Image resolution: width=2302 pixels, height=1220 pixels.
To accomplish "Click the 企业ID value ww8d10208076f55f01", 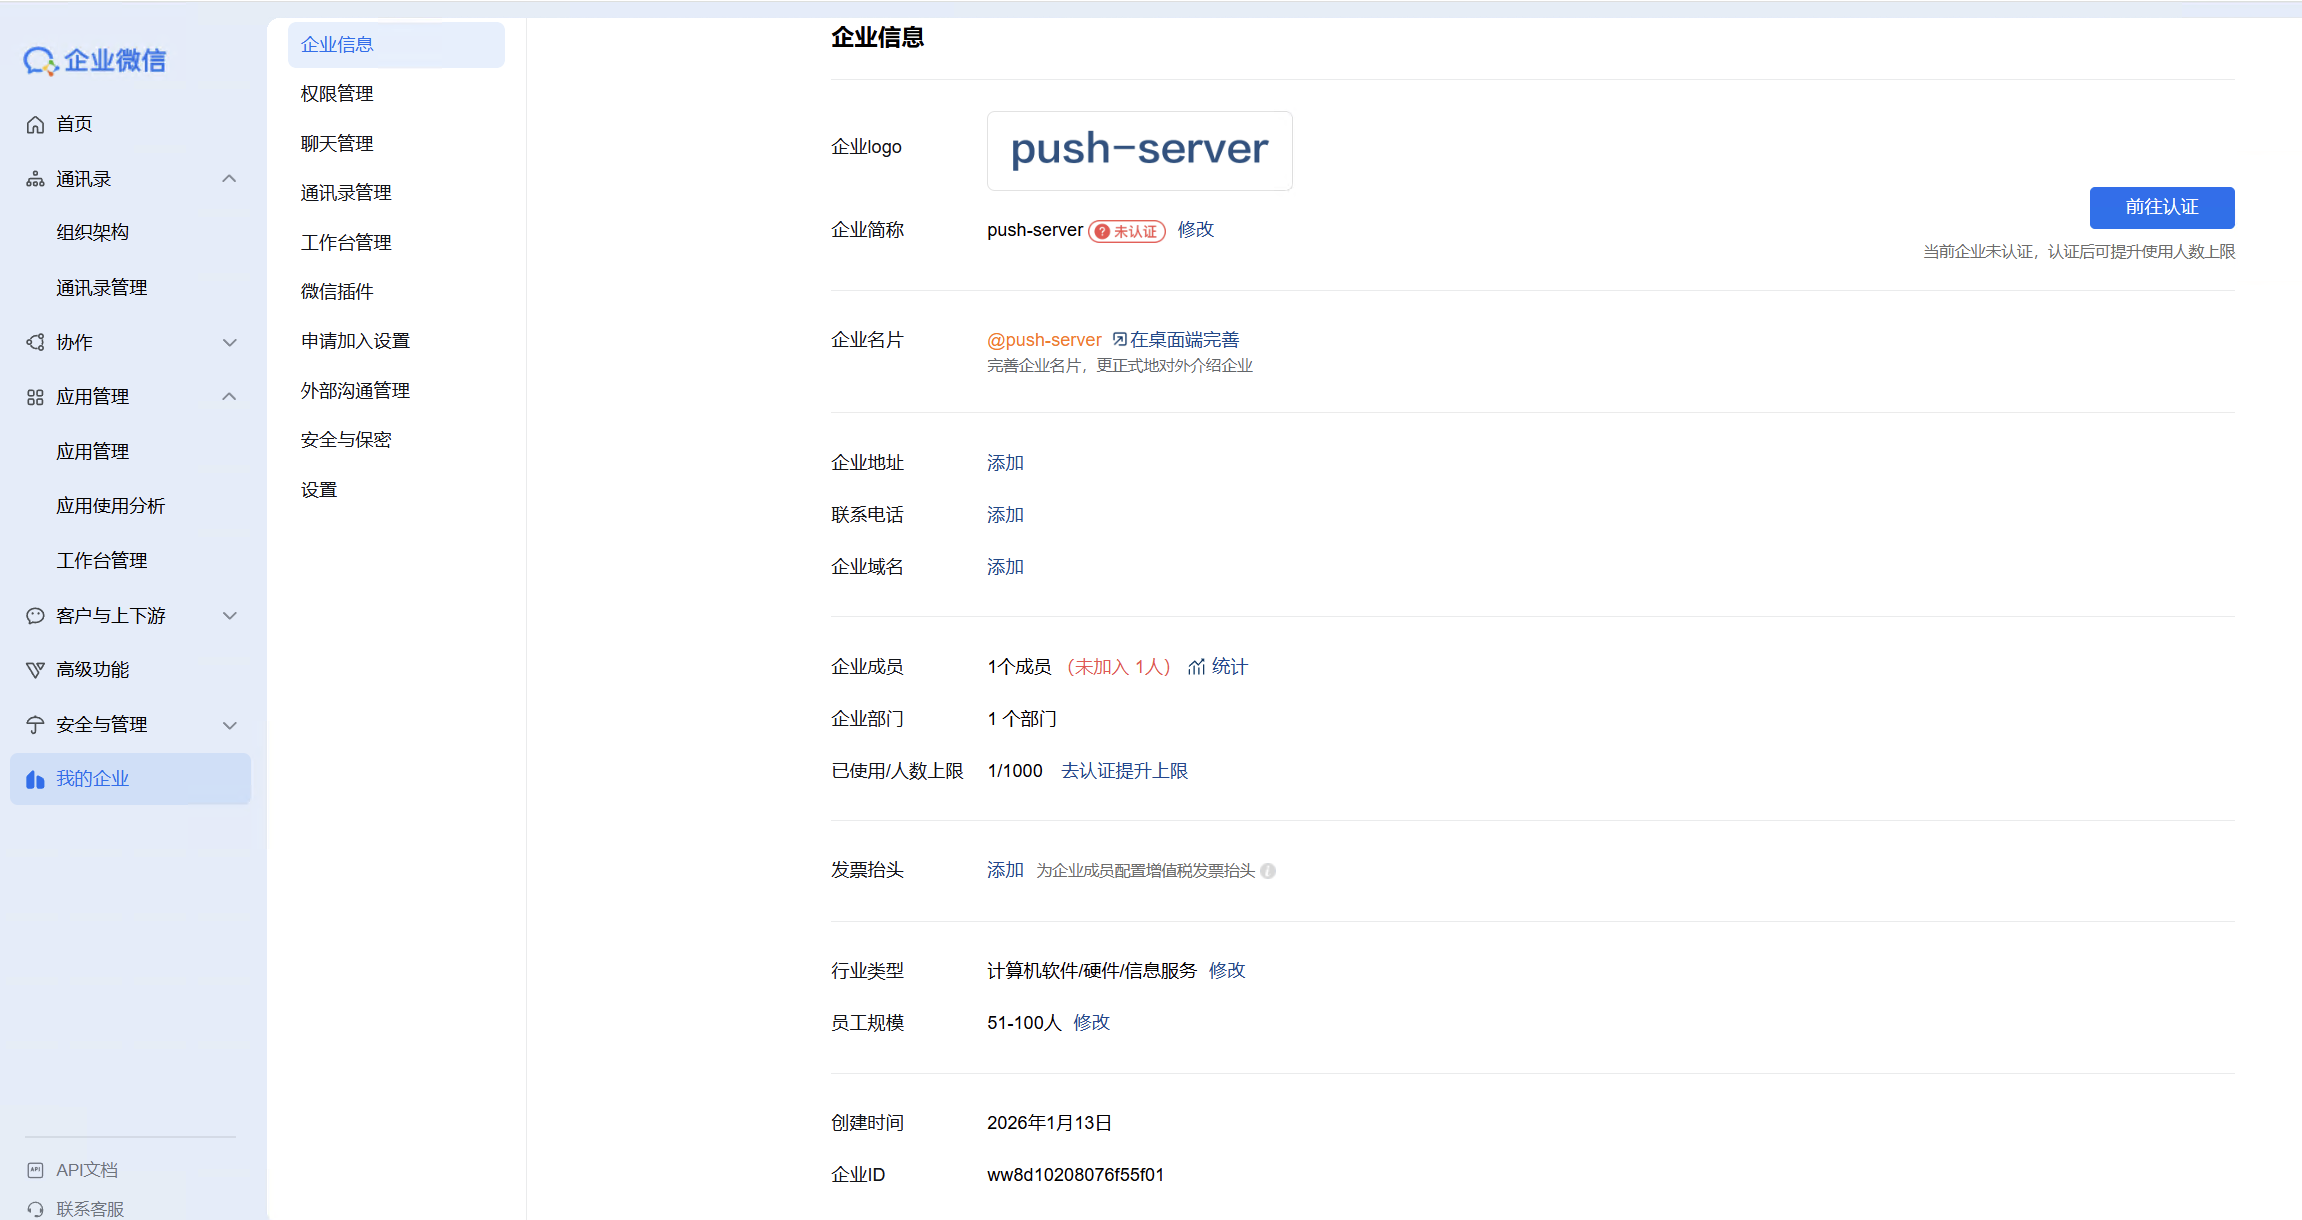I will 1075,1175.
